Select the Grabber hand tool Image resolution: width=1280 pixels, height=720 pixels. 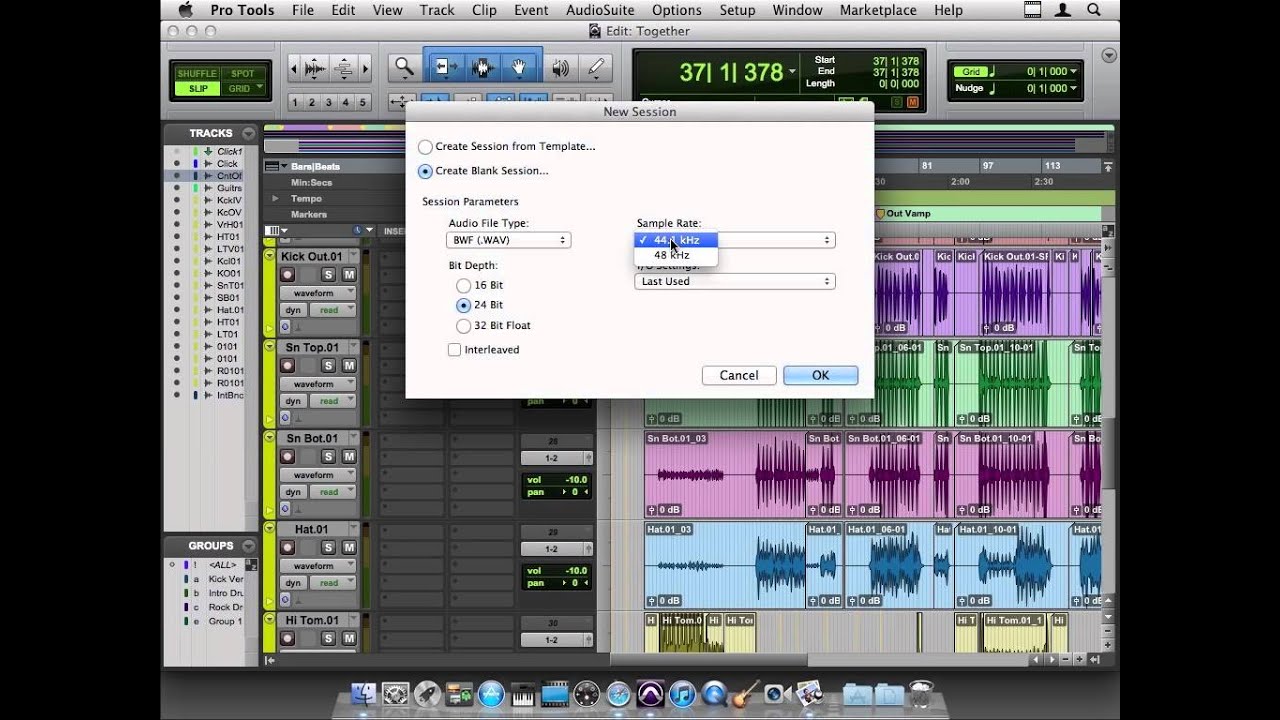[520, 68]
